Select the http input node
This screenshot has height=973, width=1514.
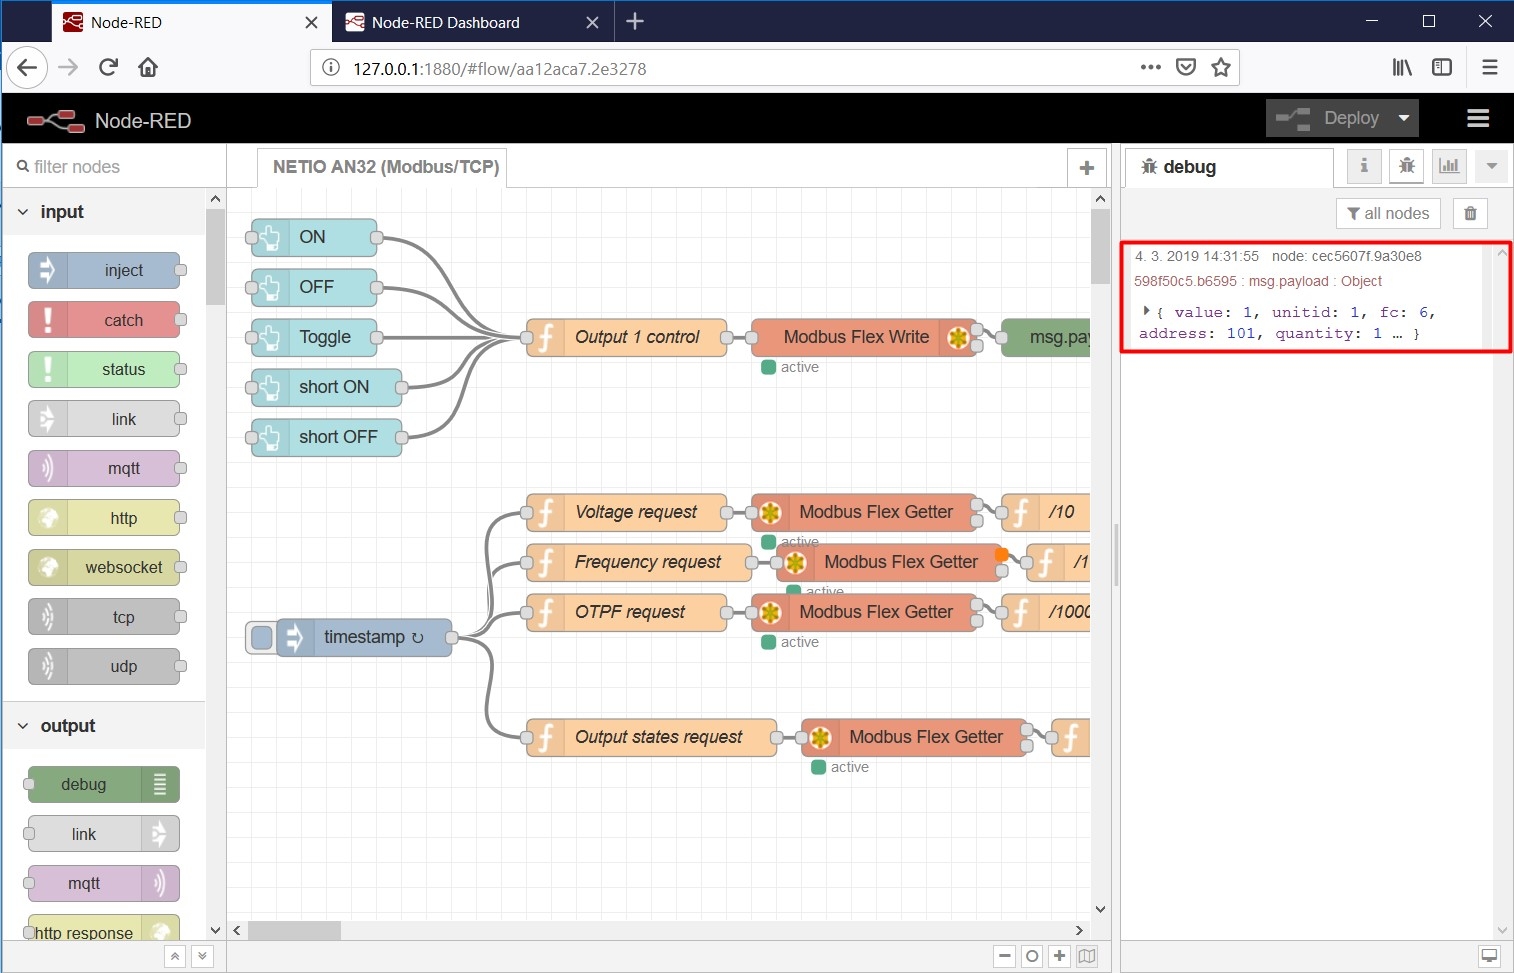point(105,518)
